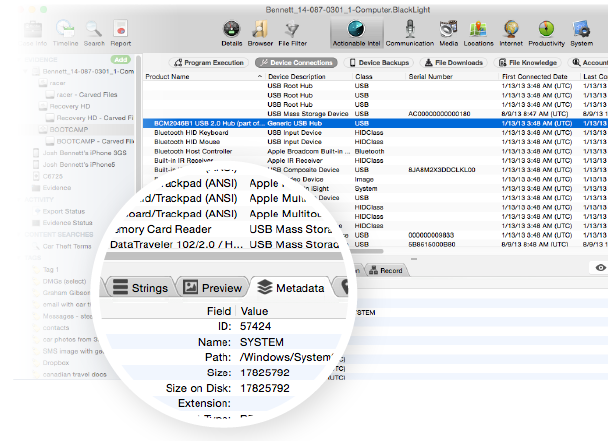Select the Bluetooth HID Mouse row
Viewport: 612px width, 441px height.
(x=375, y=142)
